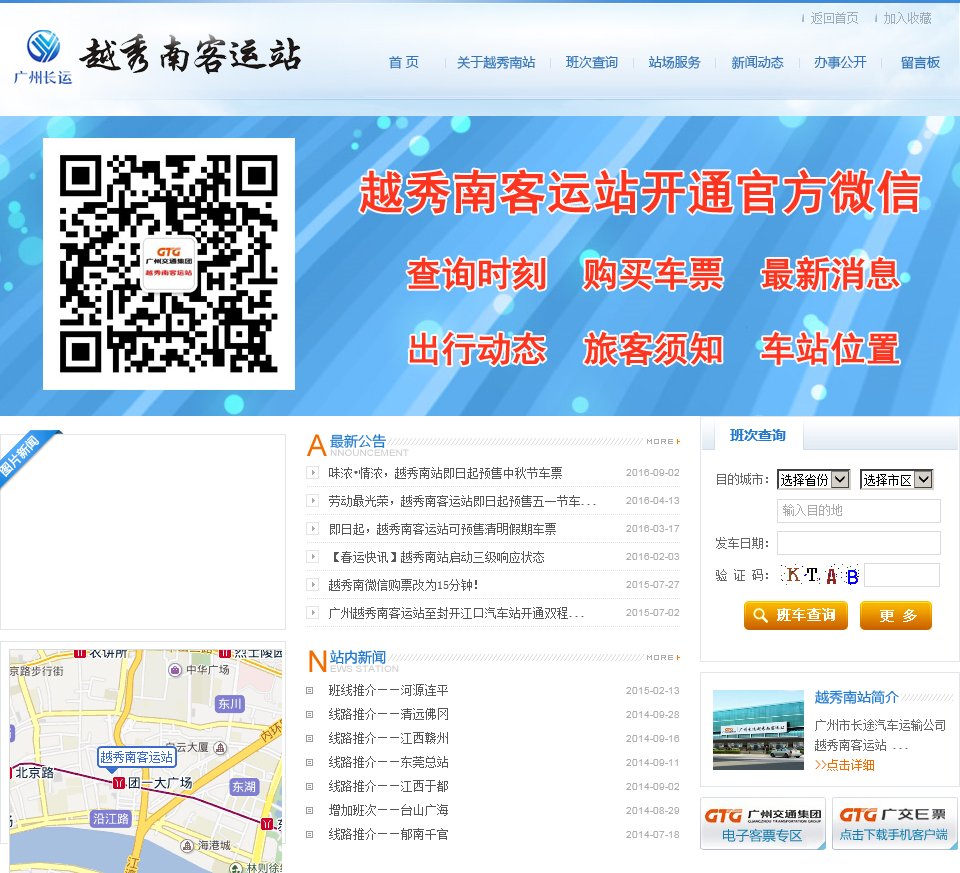The height and width of the screenshot is (873, 960).
Task: Click arrow icon beside 春运快讯 announcement
Action: pos(313,556)
